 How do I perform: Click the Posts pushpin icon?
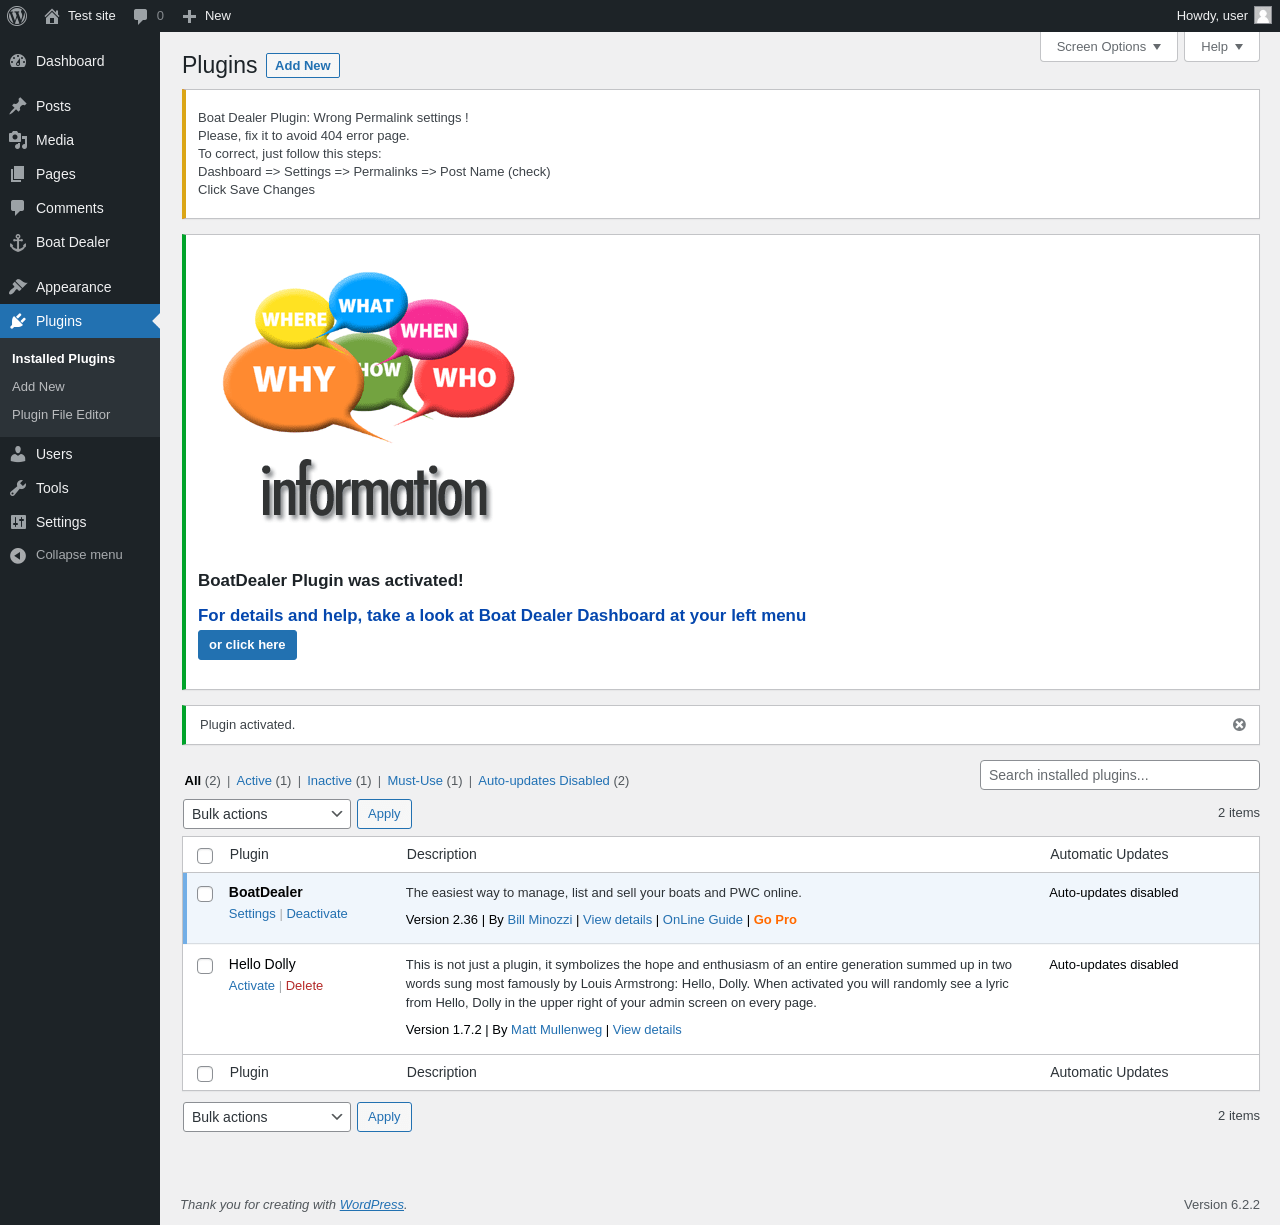click(18, 106)
